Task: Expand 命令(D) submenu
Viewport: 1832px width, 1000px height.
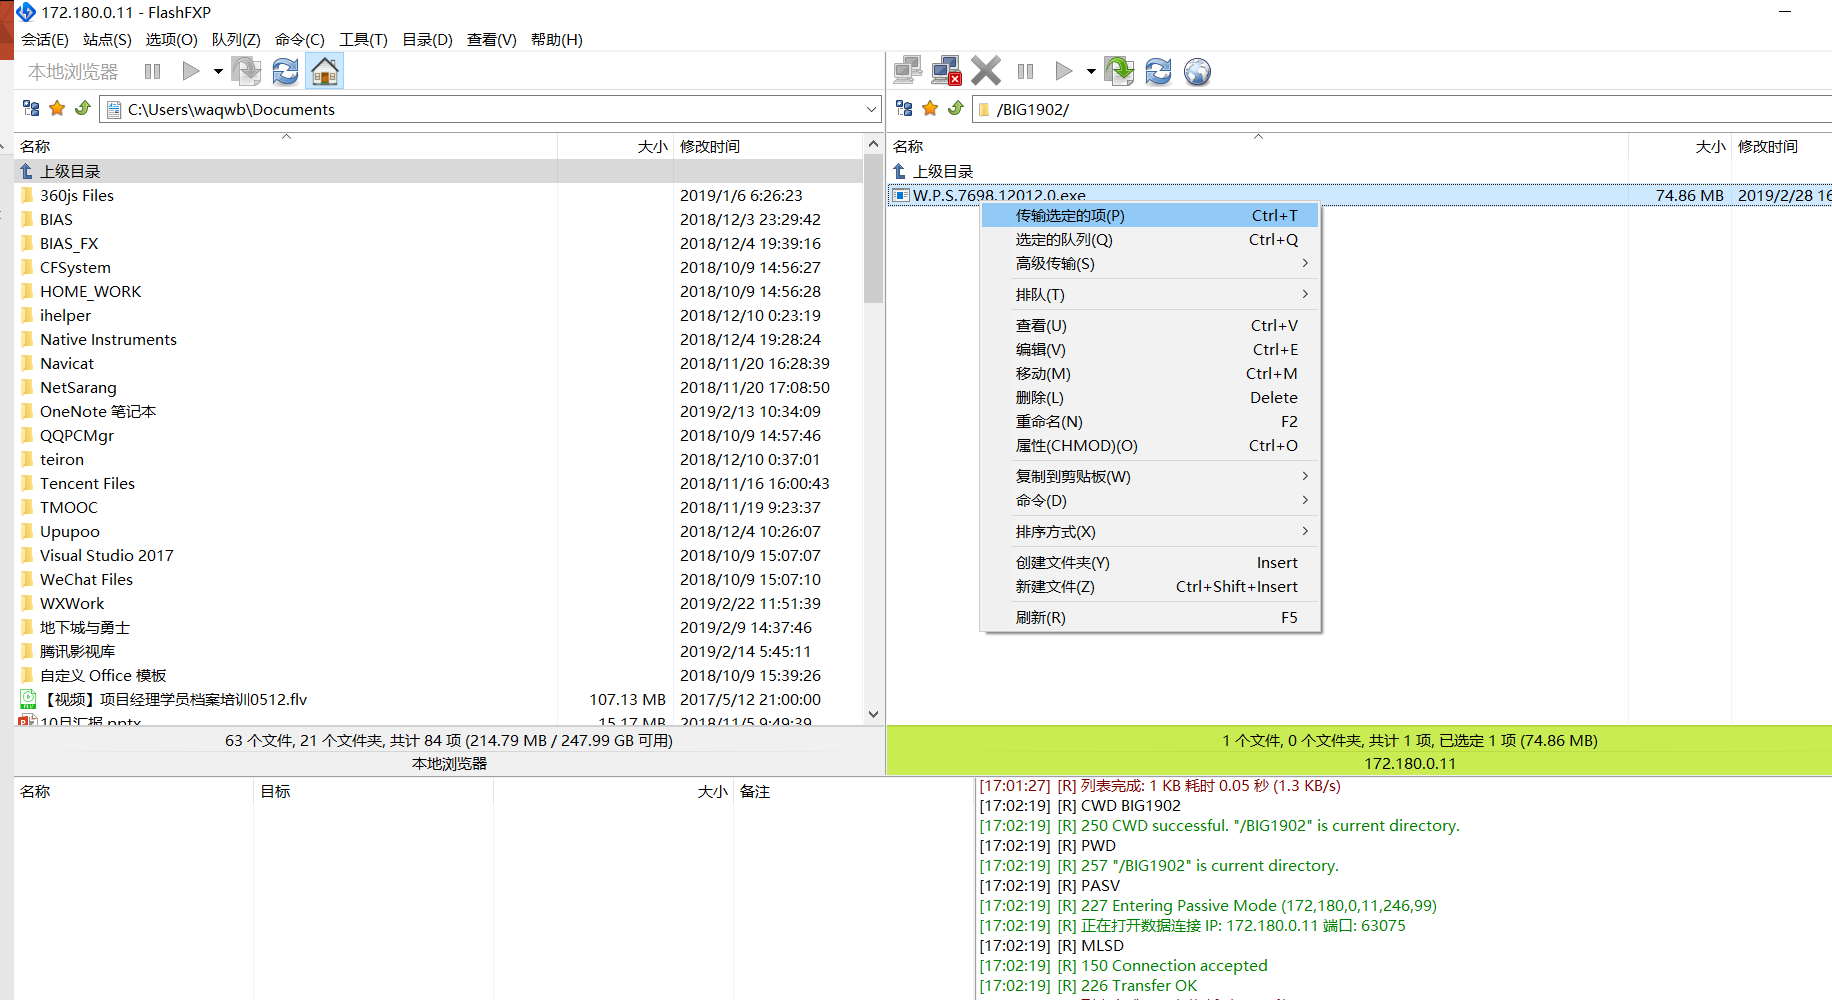Action: (1150, 500)
